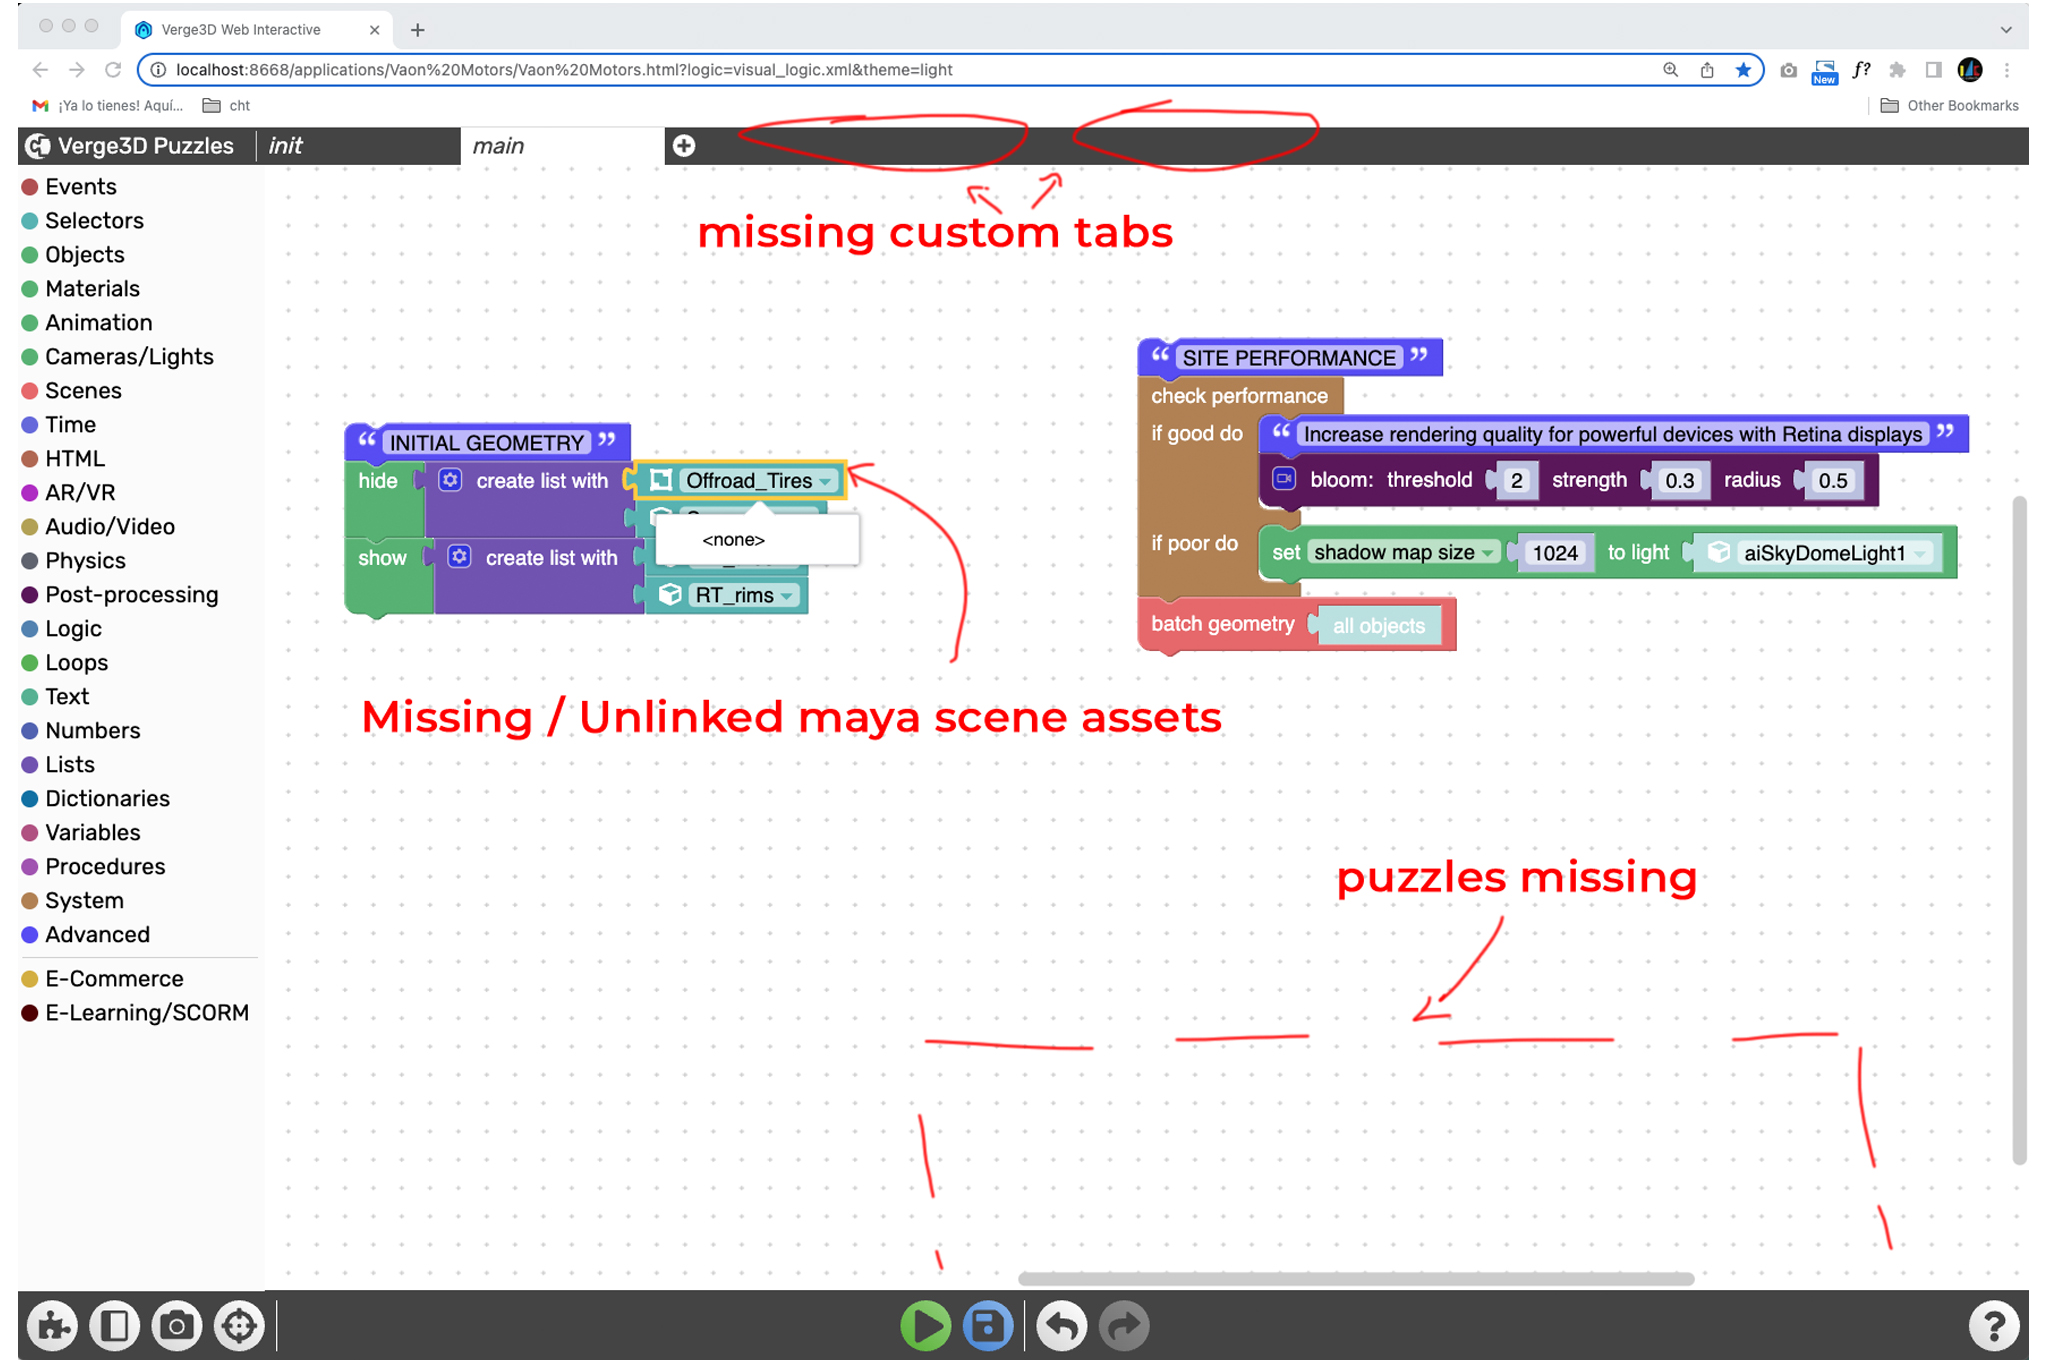Click the browser share icon
The height and width of the screenshot is (1366, 2048).
1707,70
